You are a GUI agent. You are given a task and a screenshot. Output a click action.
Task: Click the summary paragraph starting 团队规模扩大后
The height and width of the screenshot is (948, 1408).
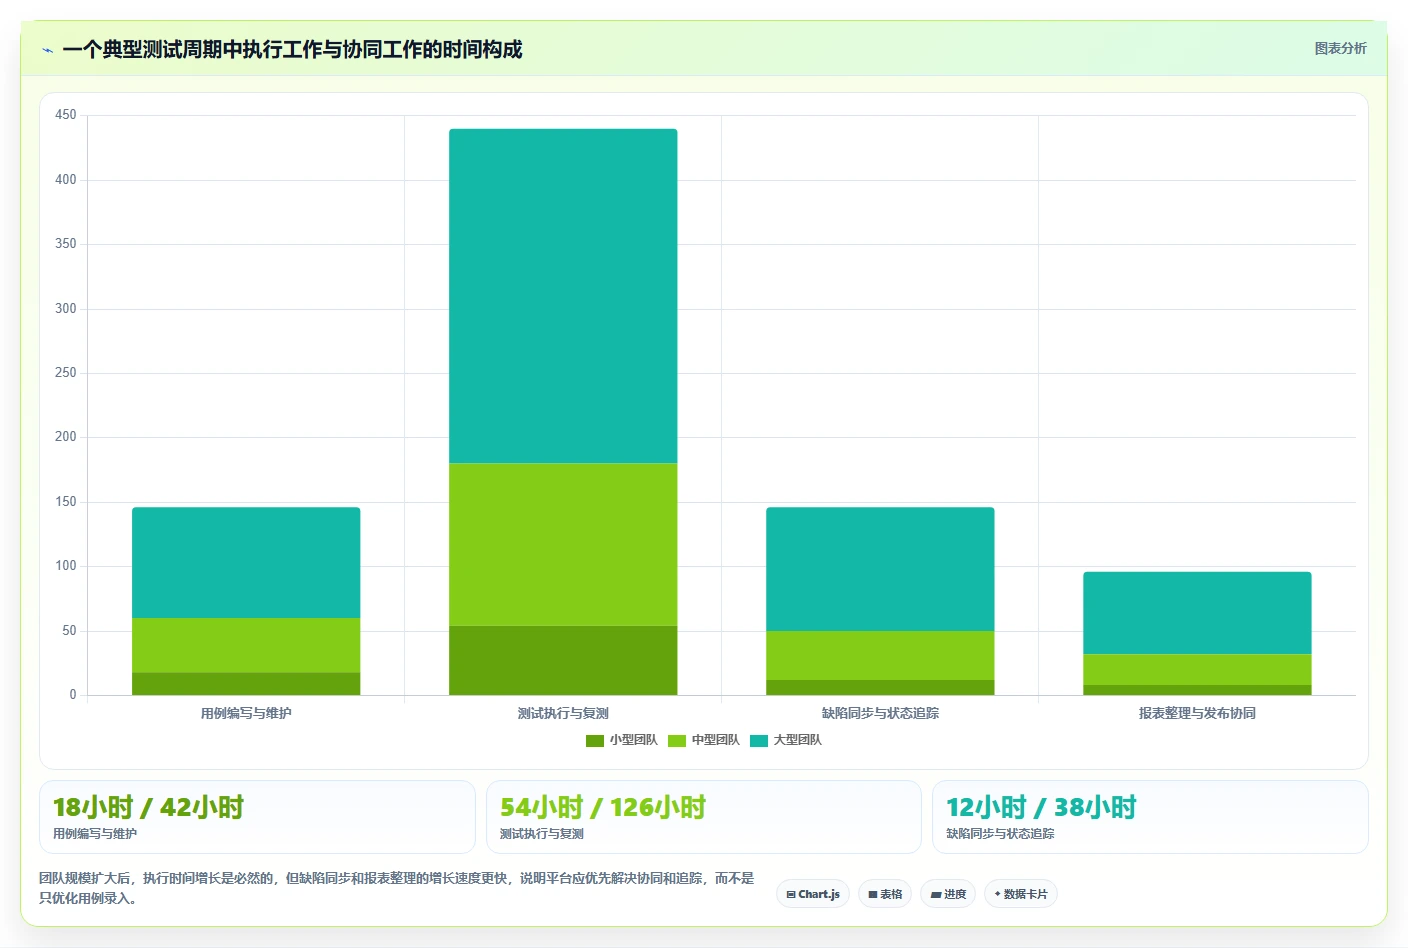click(397, 888)
